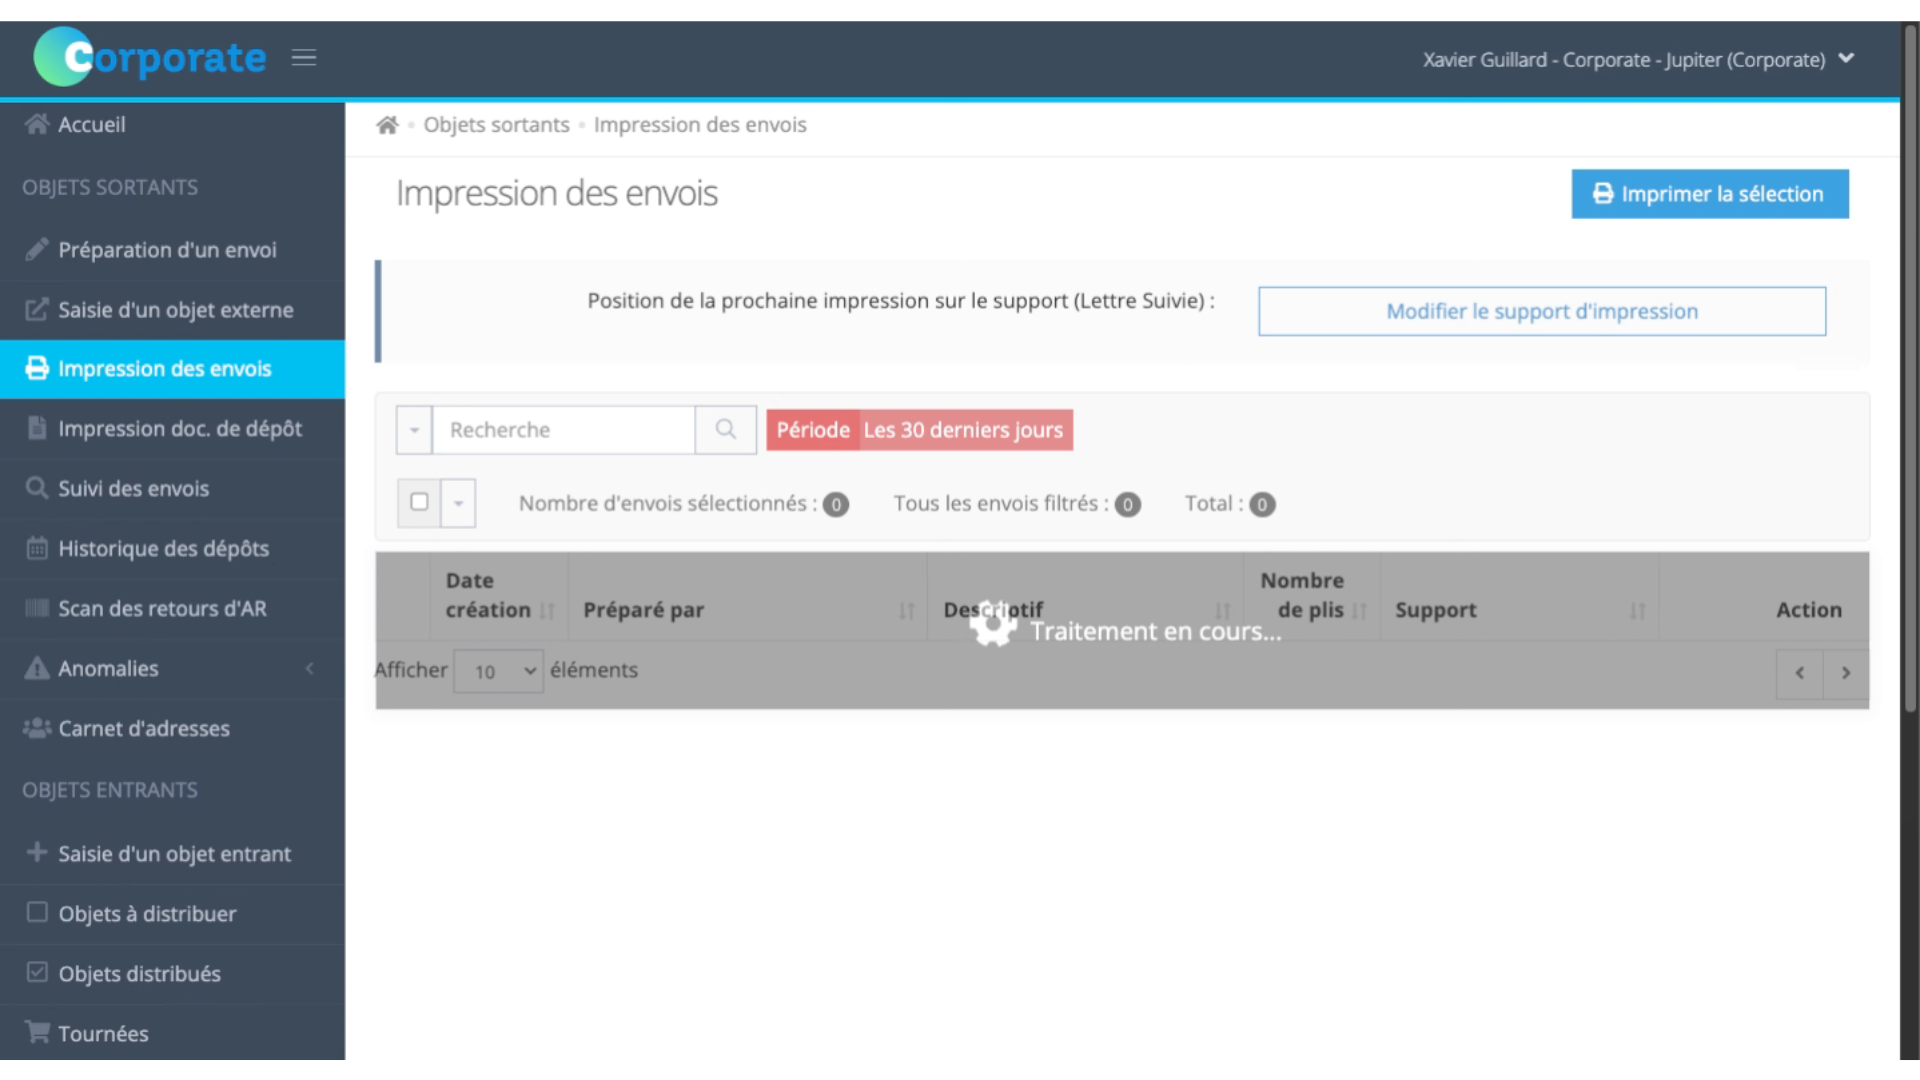Sort by Nombre de plis column
This screenshot has height=1080, width=1920.
click(1312, 596)
